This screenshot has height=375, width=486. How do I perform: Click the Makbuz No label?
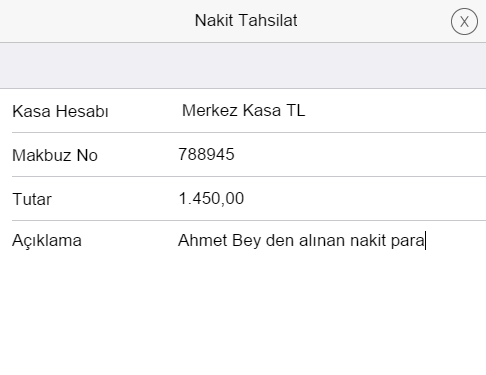[55, 155]
